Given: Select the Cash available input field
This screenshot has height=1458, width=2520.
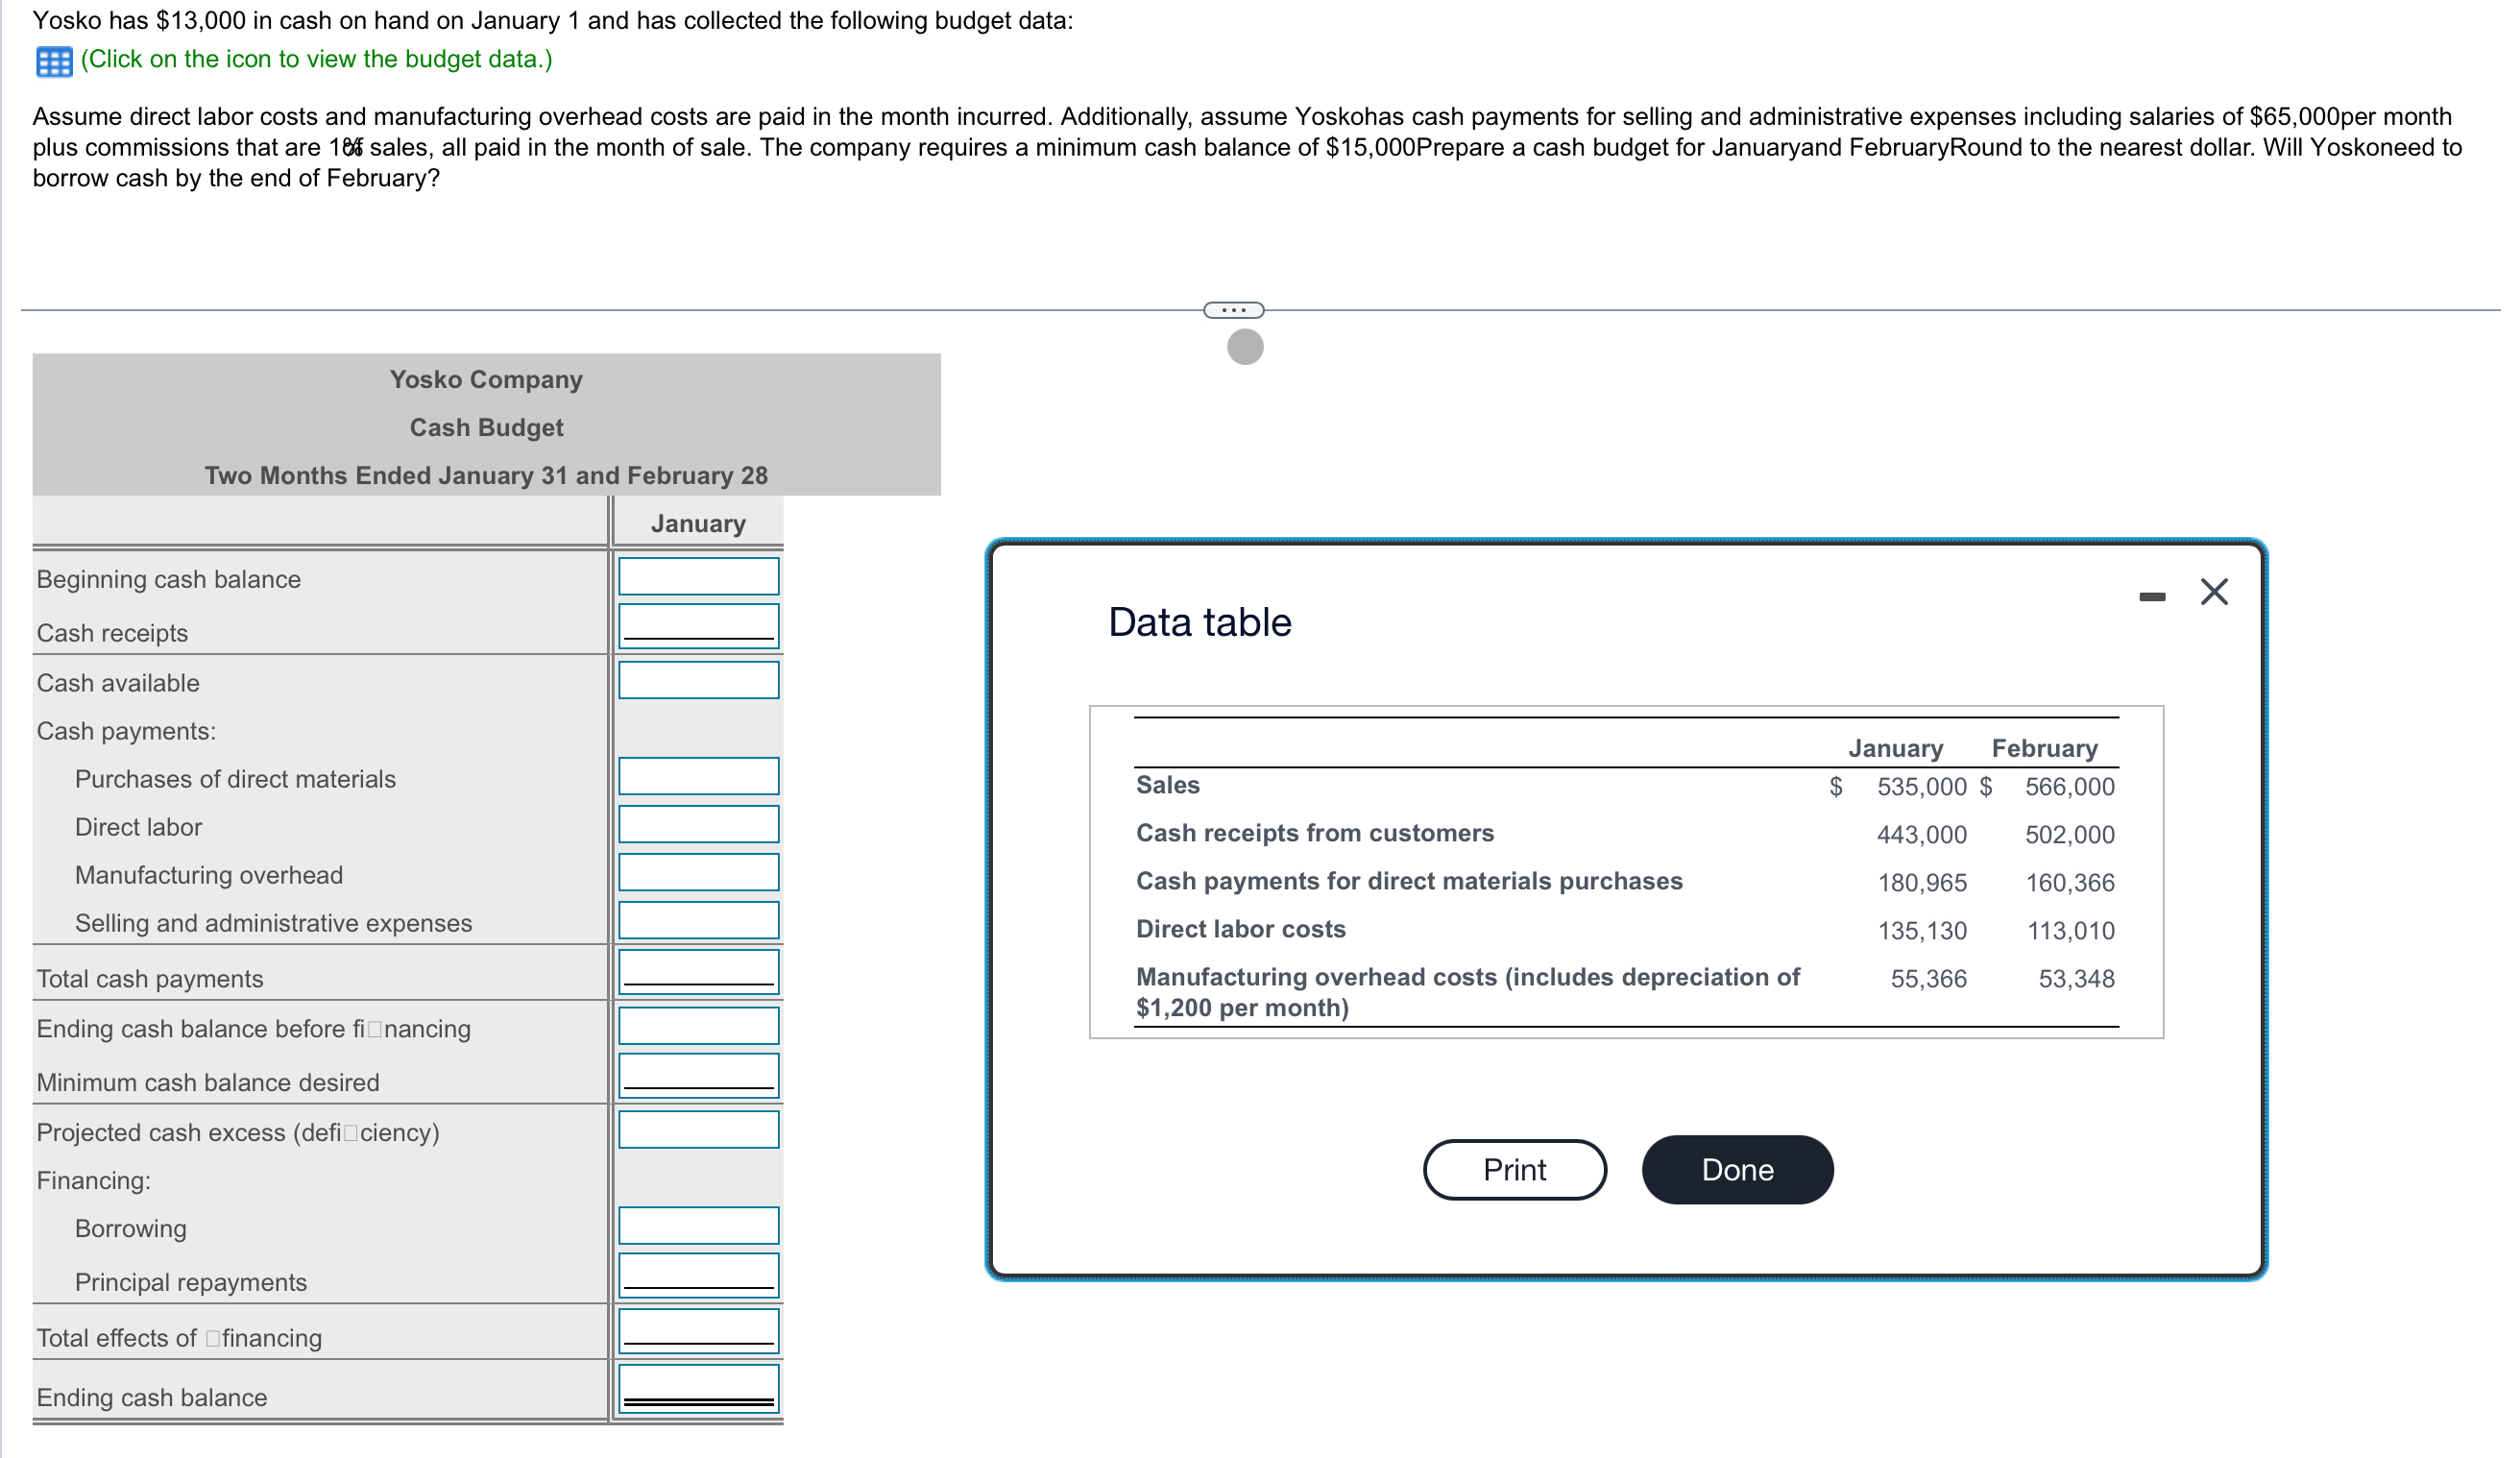Looking at the screenshot, I should tap(698, 680).
